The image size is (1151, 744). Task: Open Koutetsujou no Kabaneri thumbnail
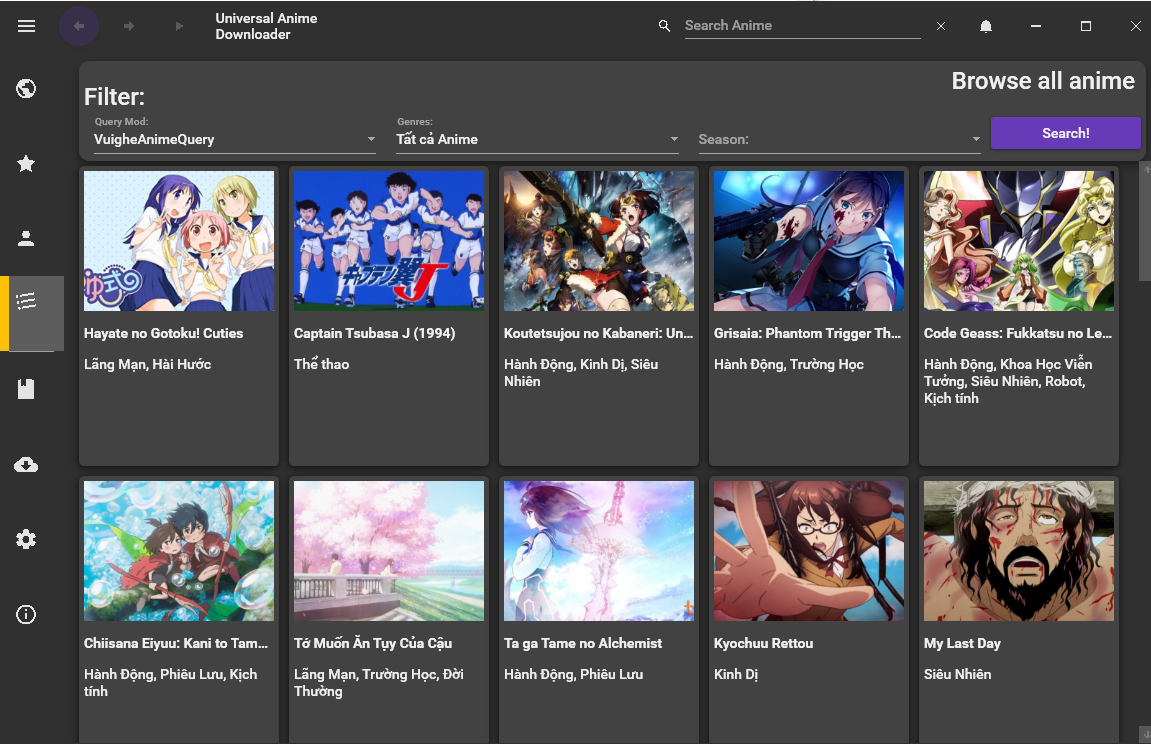[x=599, y=241]
